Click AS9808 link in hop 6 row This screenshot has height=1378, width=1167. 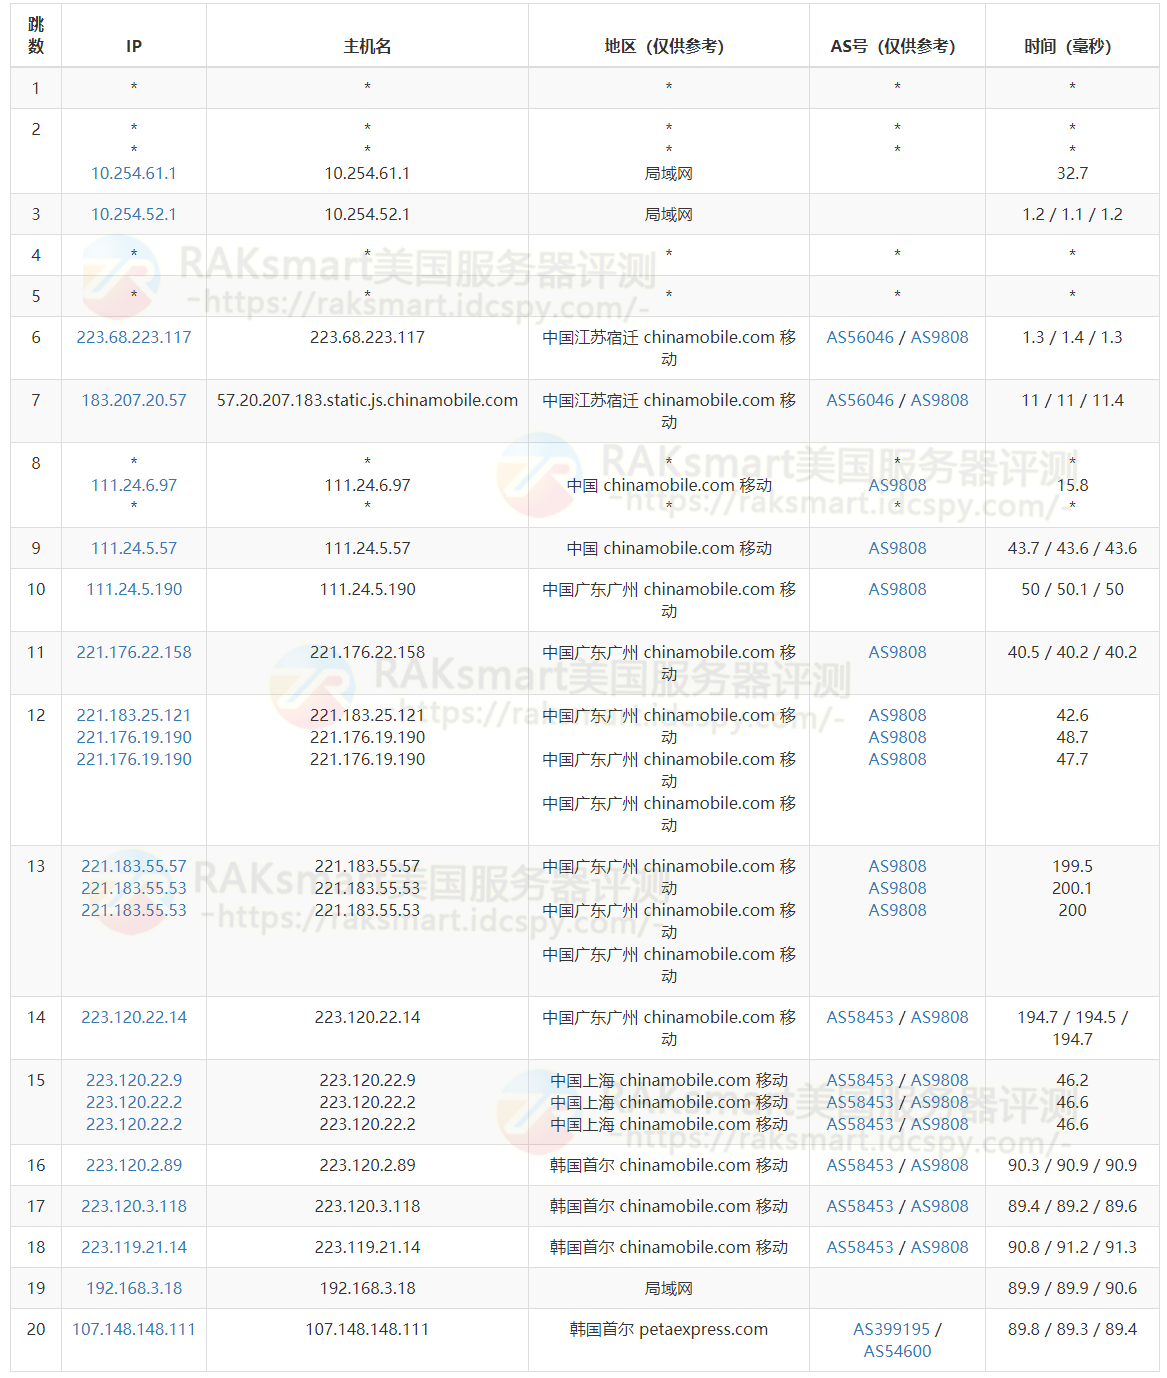click(x=939, y=337)
